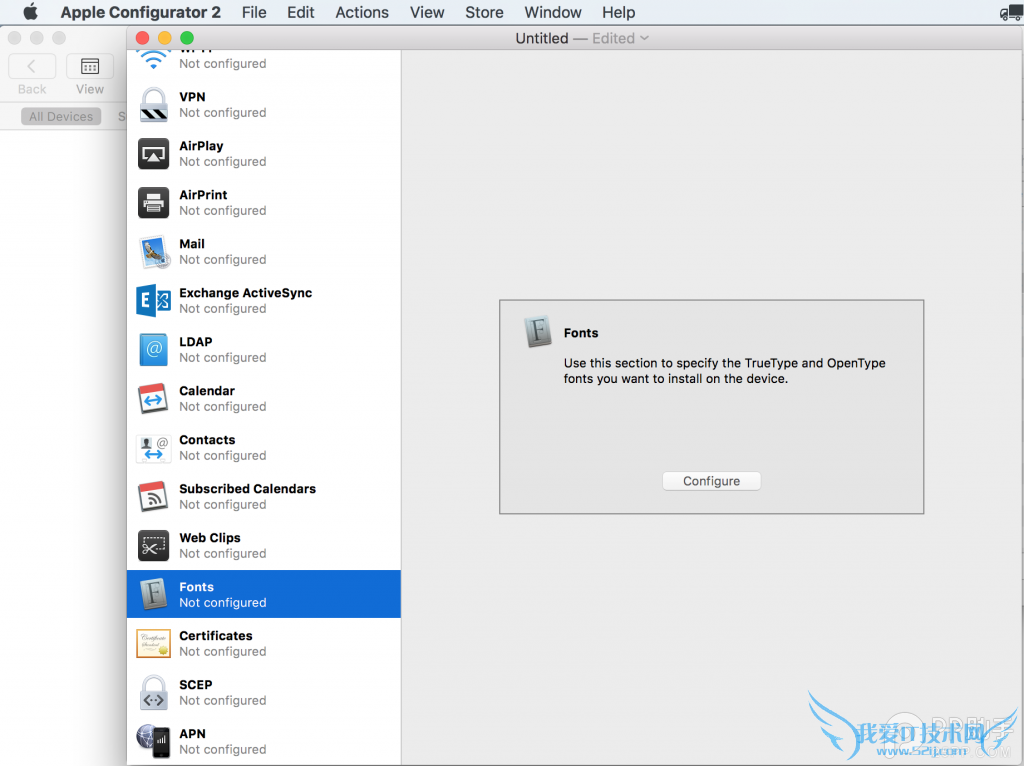The width and height of the screenshot is (1024, 766).
Task: Select the All Devices filter tab
Action: coord(61,117)
